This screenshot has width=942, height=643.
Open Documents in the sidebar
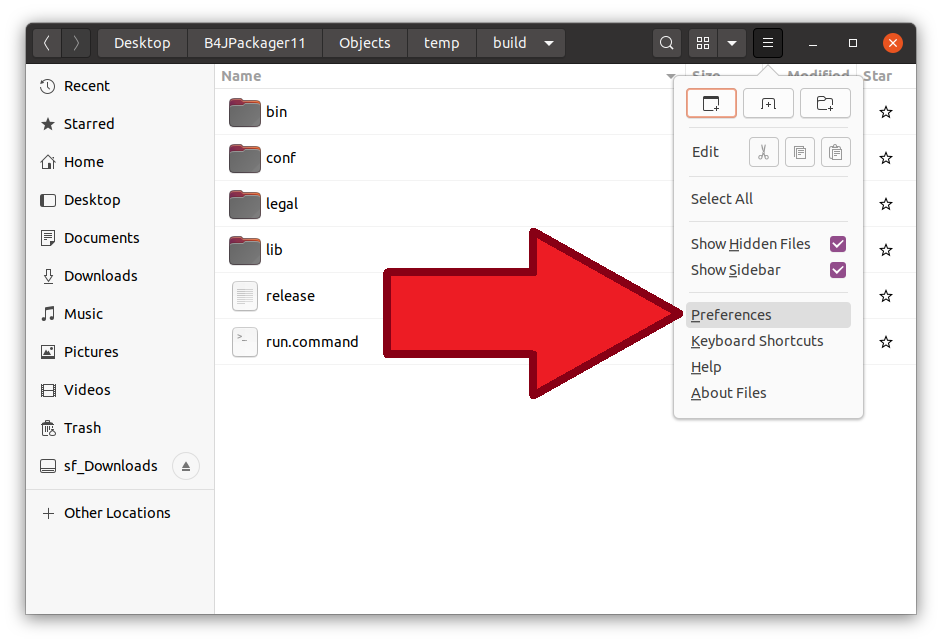(x=120, y=238)
